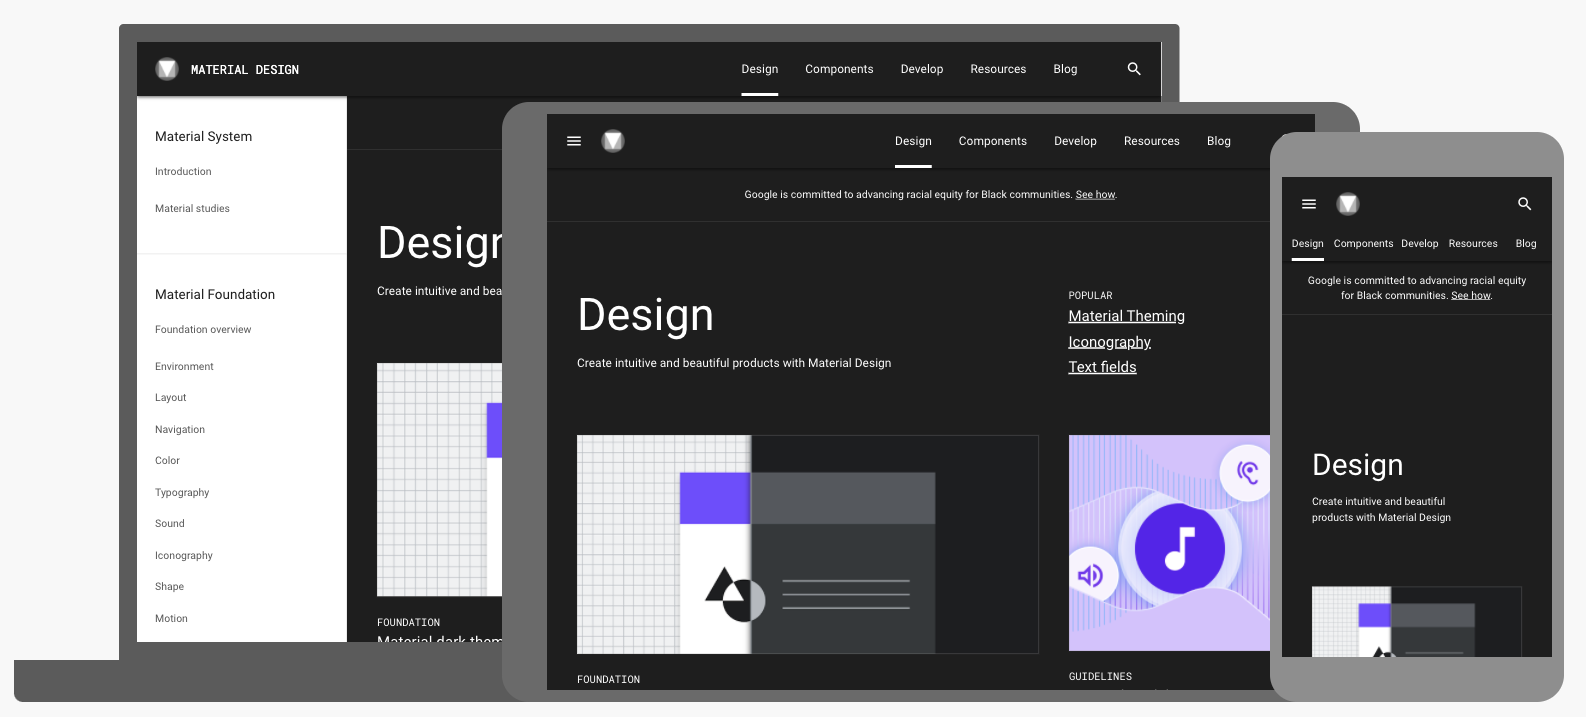Click the Design heading on the tablet
The height and width of the screenshot is (717, 1586).
[x=646, y=315]
